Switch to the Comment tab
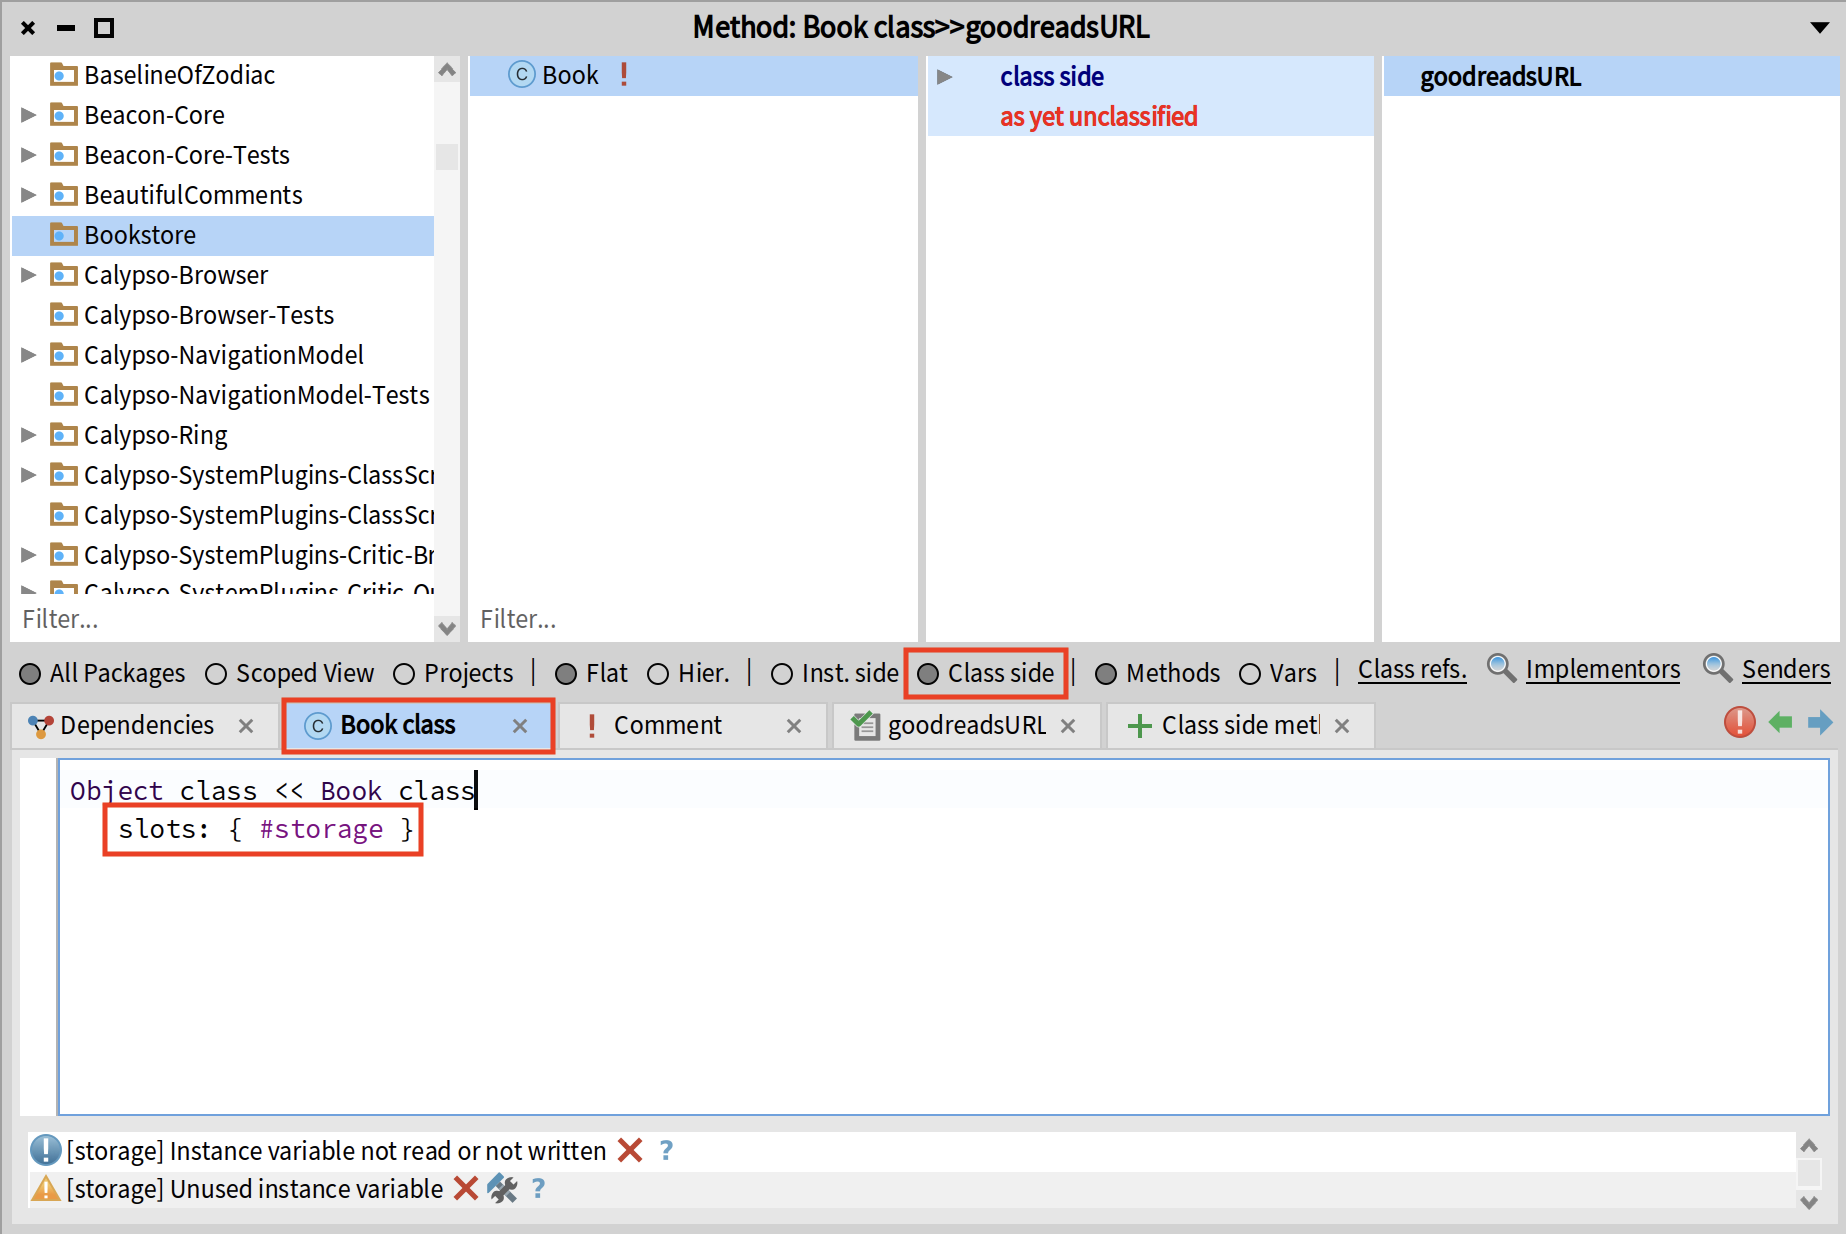Screen dimensions: 1846x1234 [667, 726]
